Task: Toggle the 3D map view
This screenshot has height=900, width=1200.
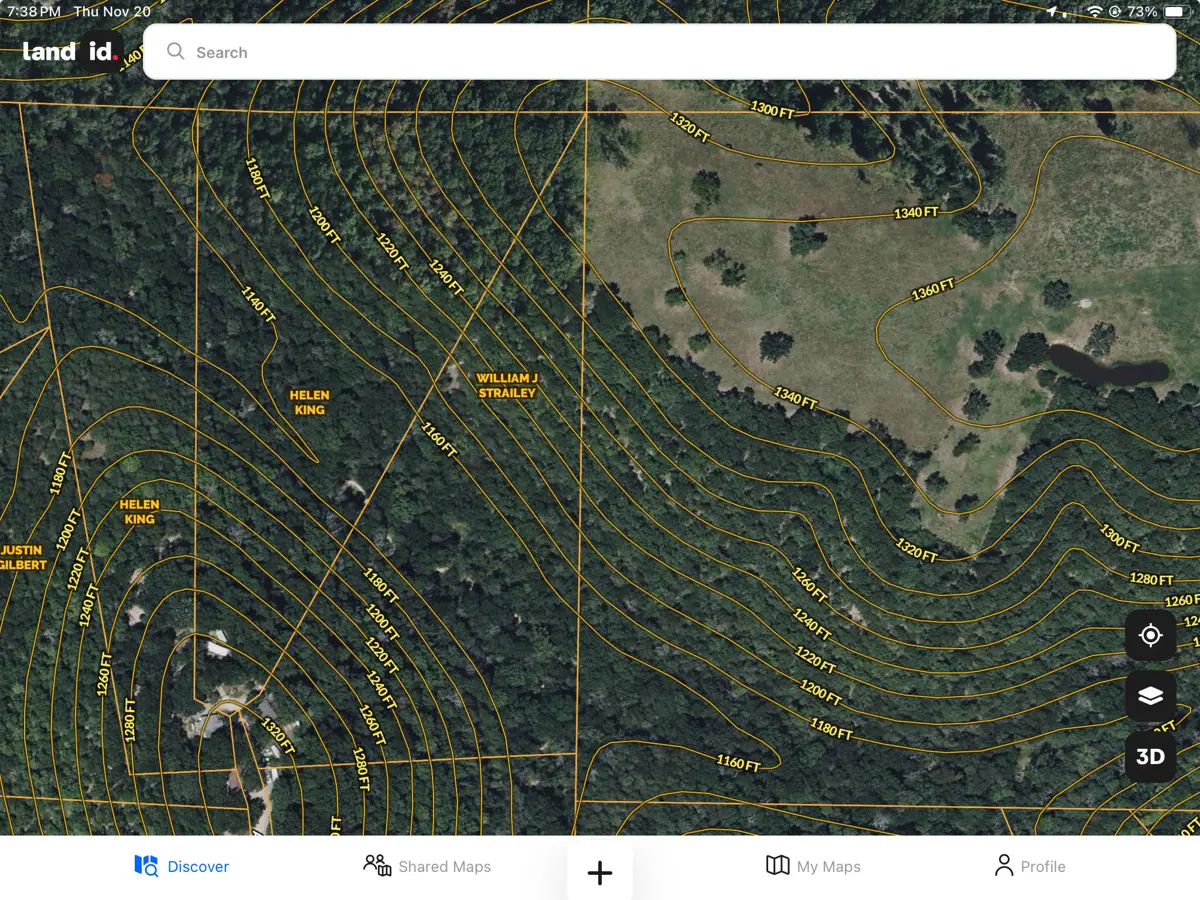Action: coord(1150,757)
